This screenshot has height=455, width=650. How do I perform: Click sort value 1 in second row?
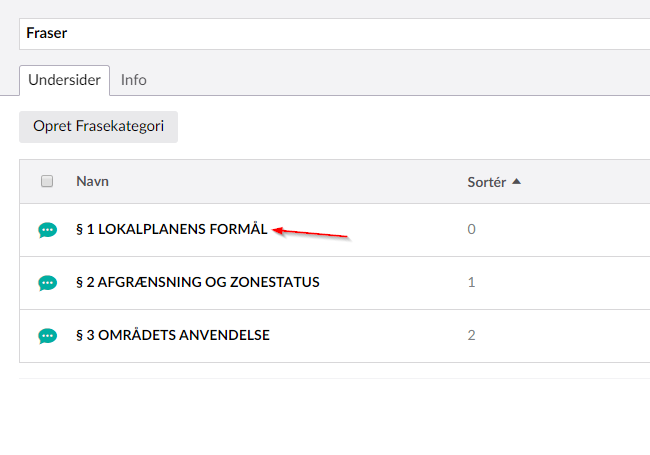pyautogui.click(x=472, y=282)
